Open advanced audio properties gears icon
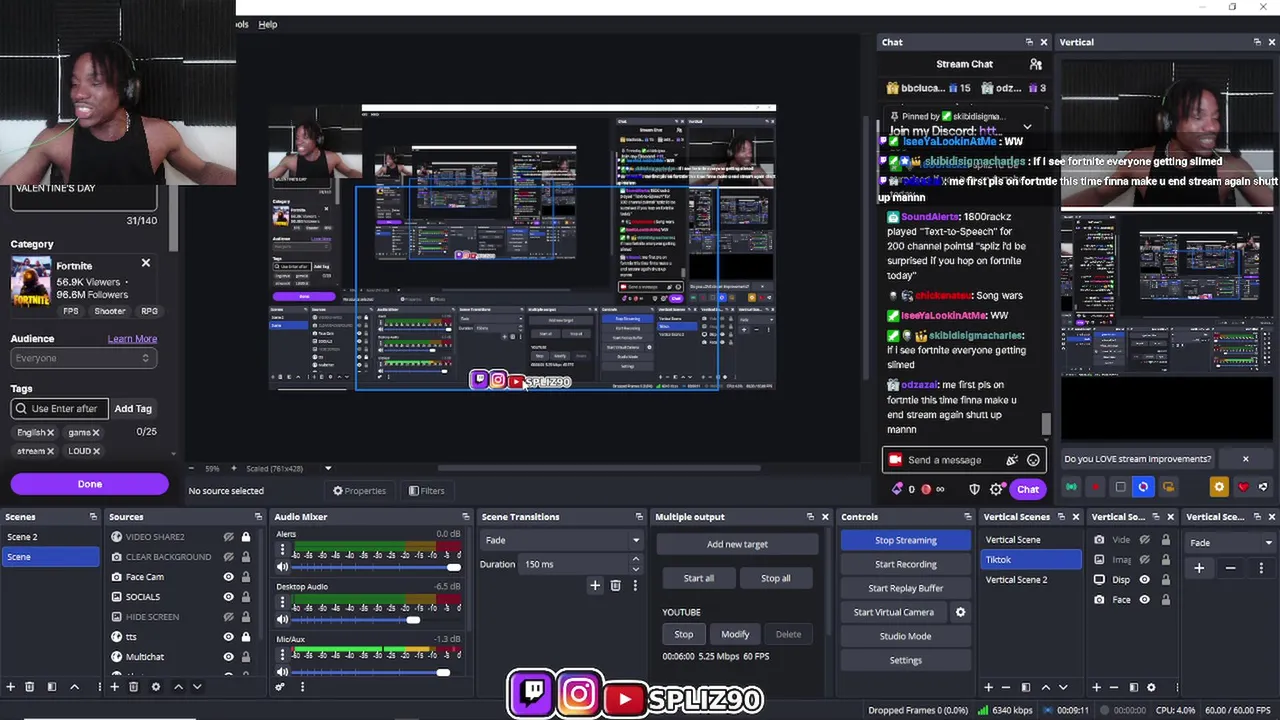The height and width of the screenshot is (720, 1280). click(280, 687)
